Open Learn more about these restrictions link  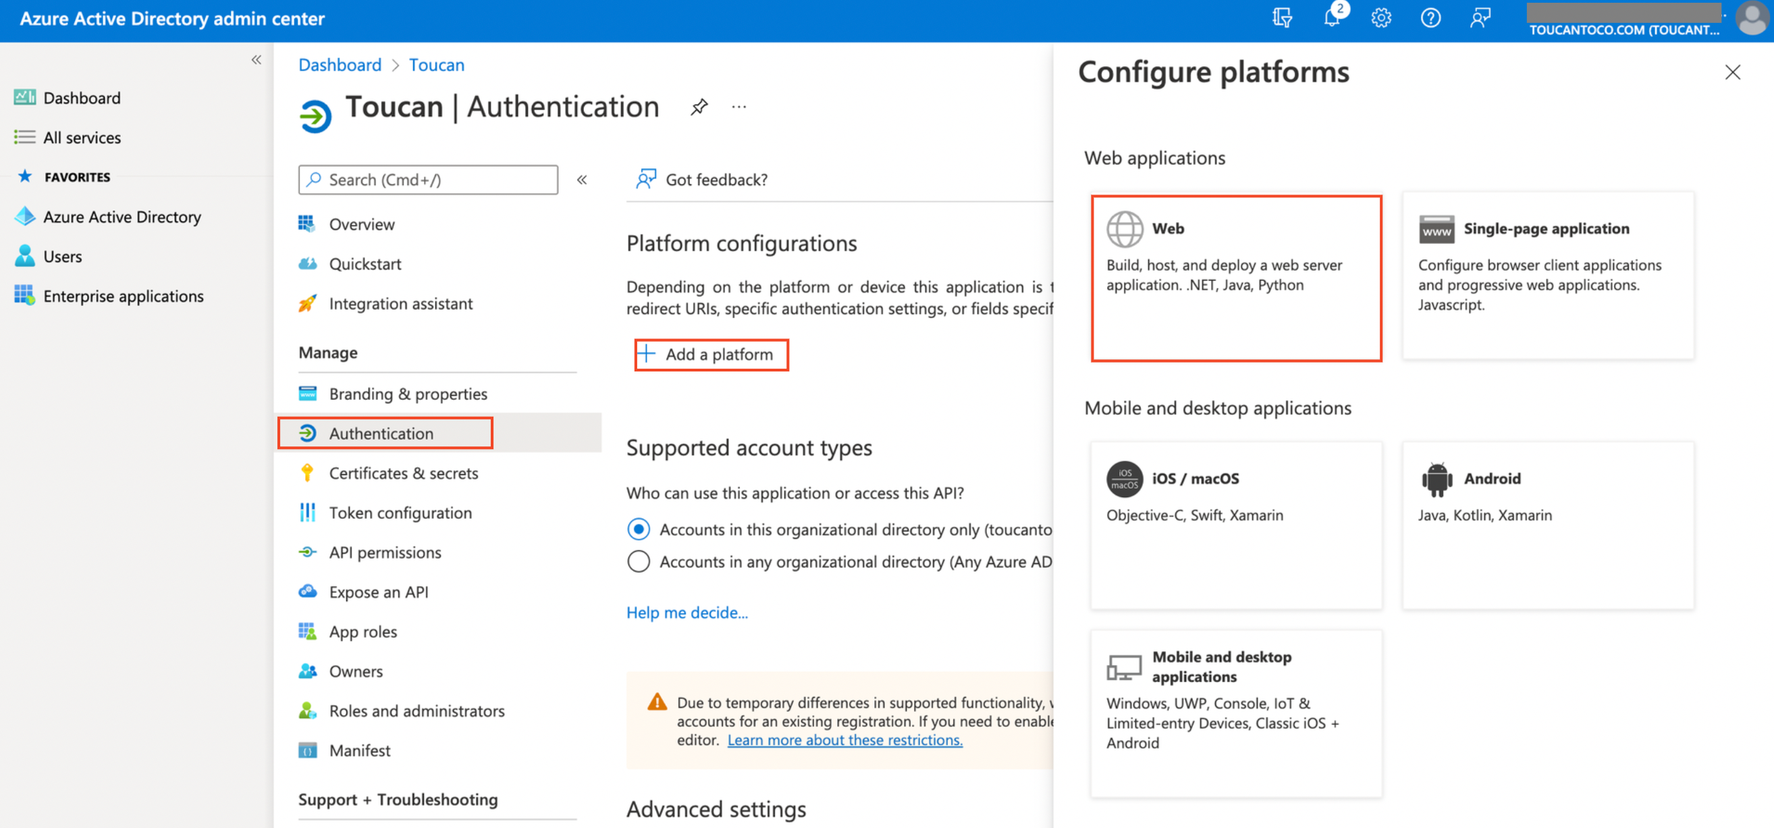pos(845,740)
